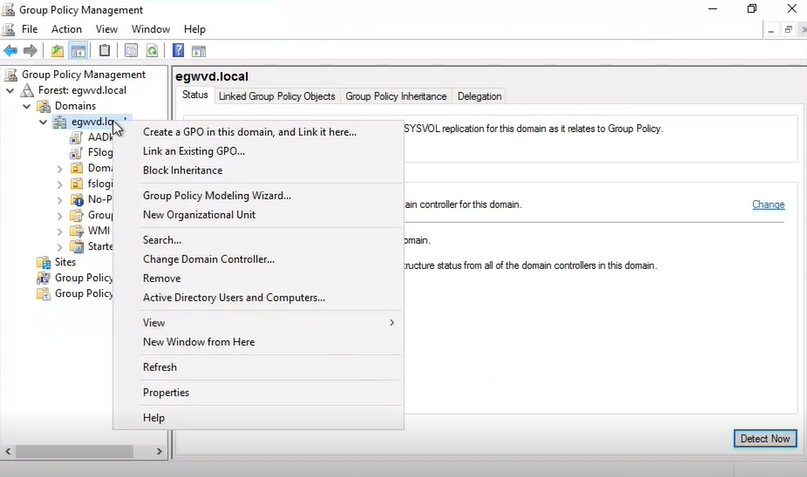Choose Search... in context menu
Image resolution: width=807 pixels, height=477 pixels.
[x=258, y=240]
